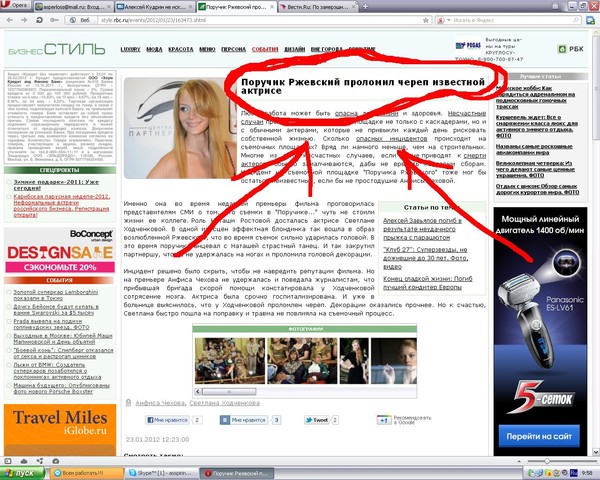Open the ДИЗАЙН section menu
The width and height of the screenshot is (600, 480).
[294, 49]
